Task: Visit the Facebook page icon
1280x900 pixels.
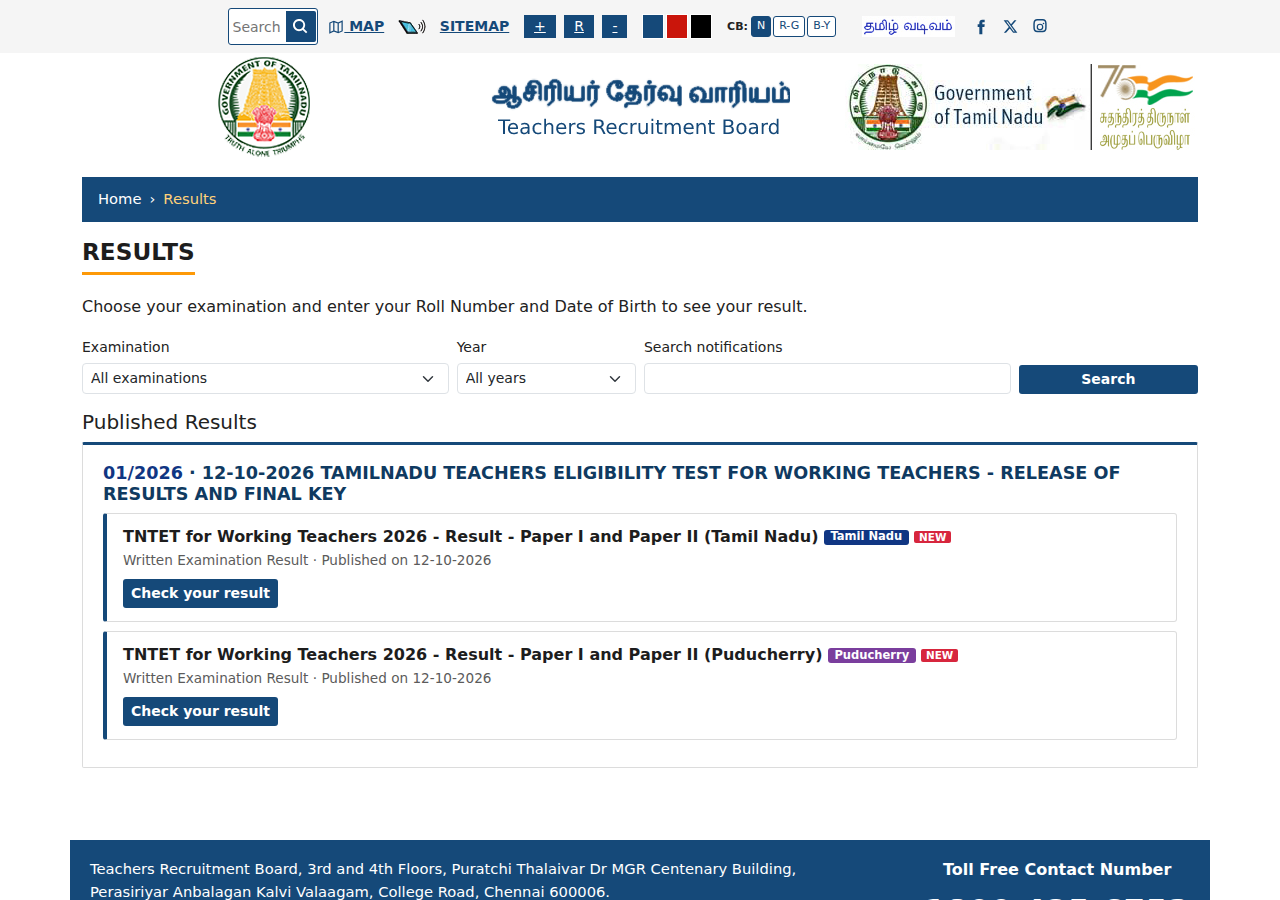Action: point(981,27)
